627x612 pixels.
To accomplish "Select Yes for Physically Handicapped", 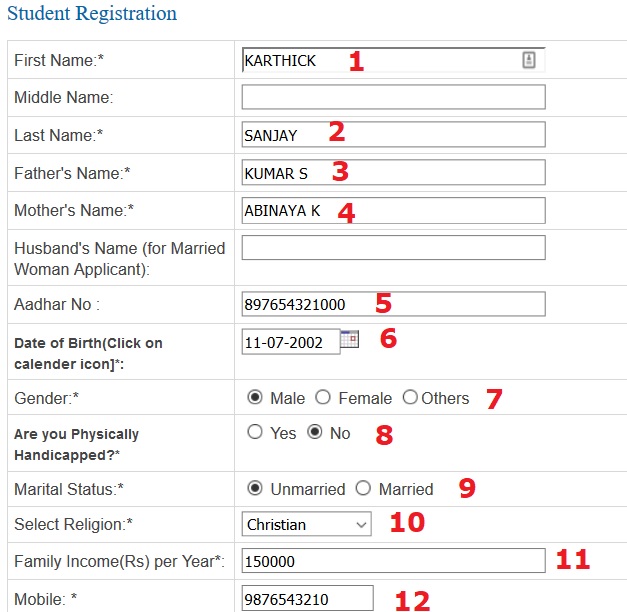I will [255, 432].
